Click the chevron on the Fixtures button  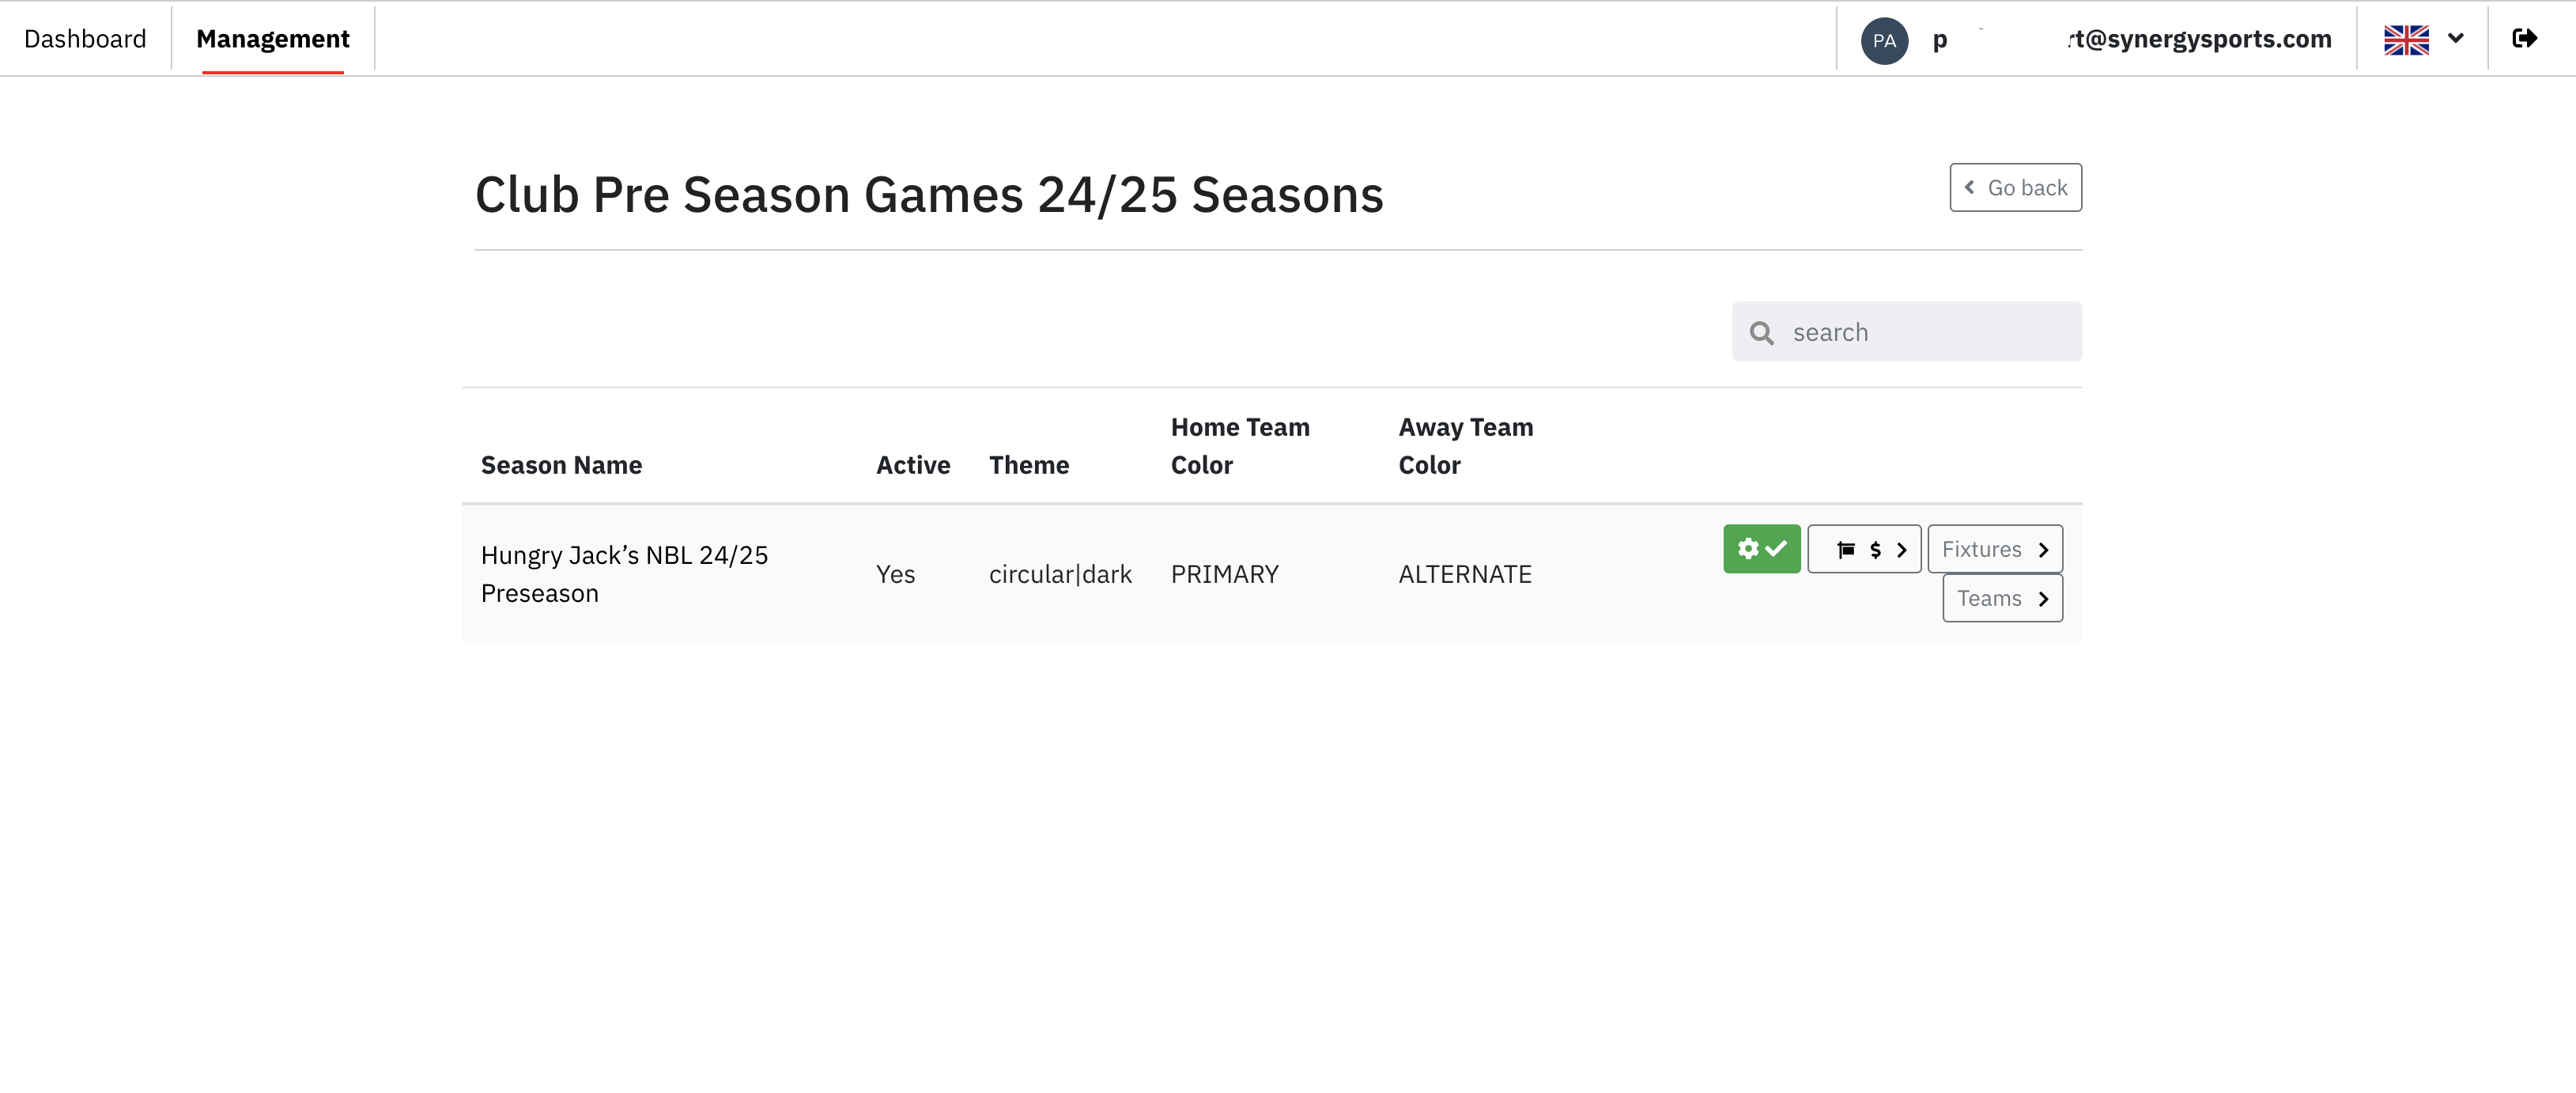[2044, 550]
